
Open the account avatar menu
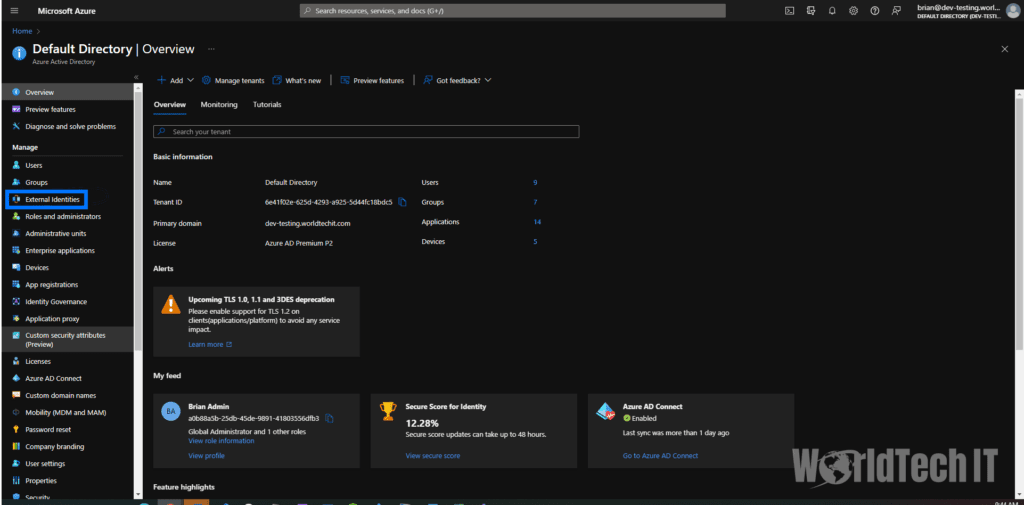point(1012,10)
